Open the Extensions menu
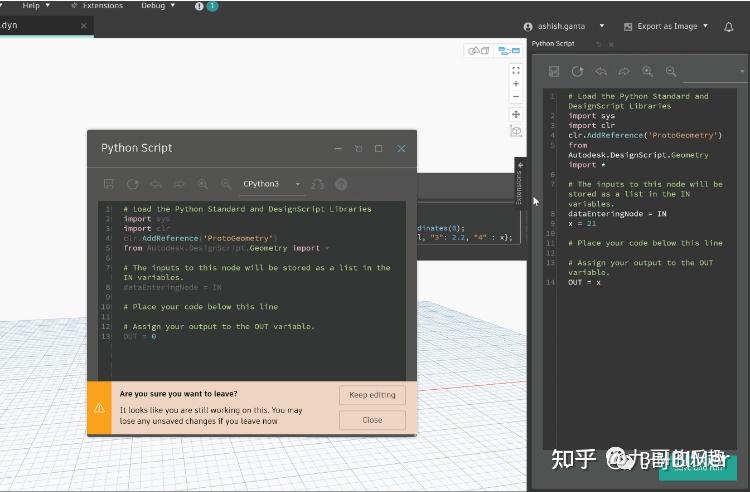The height and width of the screenshot is (492, 750). pos(97,6)
